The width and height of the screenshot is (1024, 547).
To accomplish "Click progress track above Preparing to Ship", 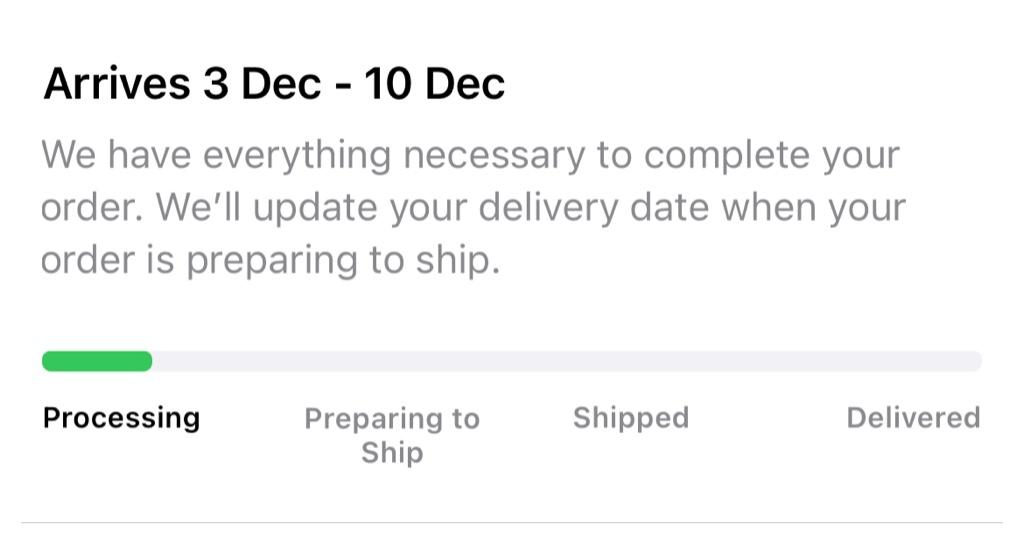I will (x=392, y=361).
